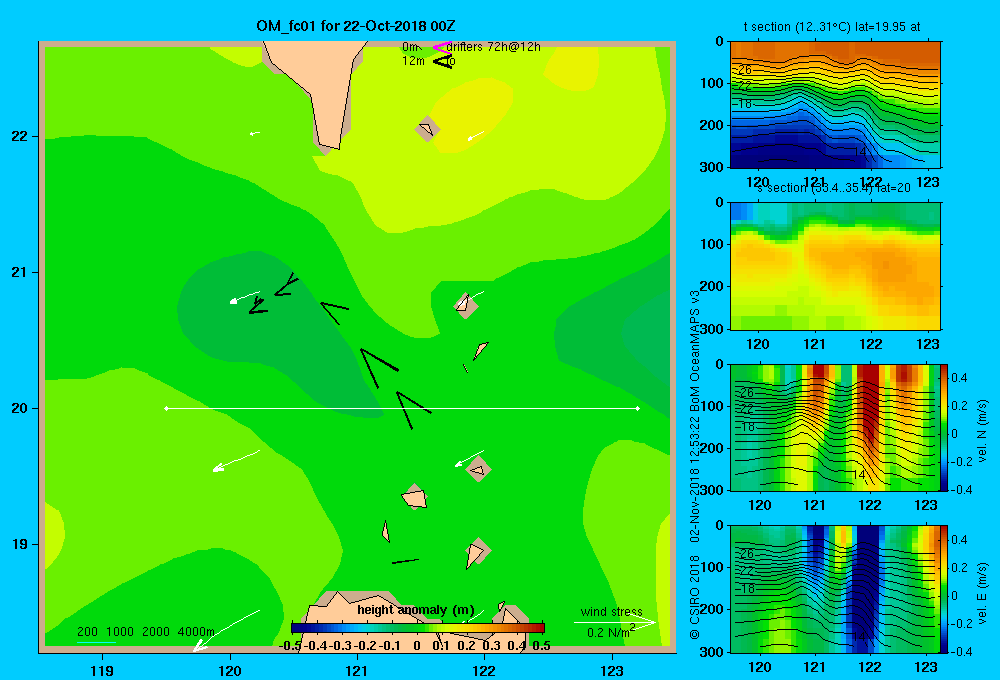
Task: Click latitude label 19 on the main map
Action: (x=20, y=544)
